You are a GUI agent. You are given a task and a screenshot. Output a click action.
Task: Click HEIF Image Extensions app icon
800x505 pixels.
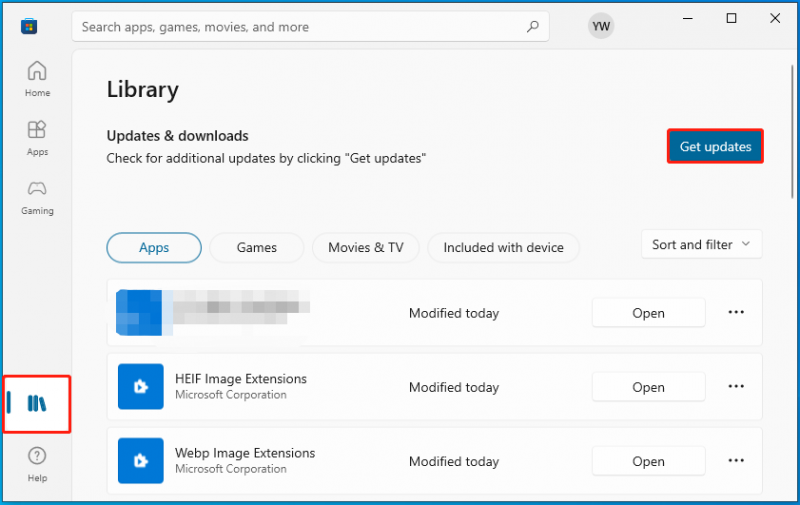[141, 387]
